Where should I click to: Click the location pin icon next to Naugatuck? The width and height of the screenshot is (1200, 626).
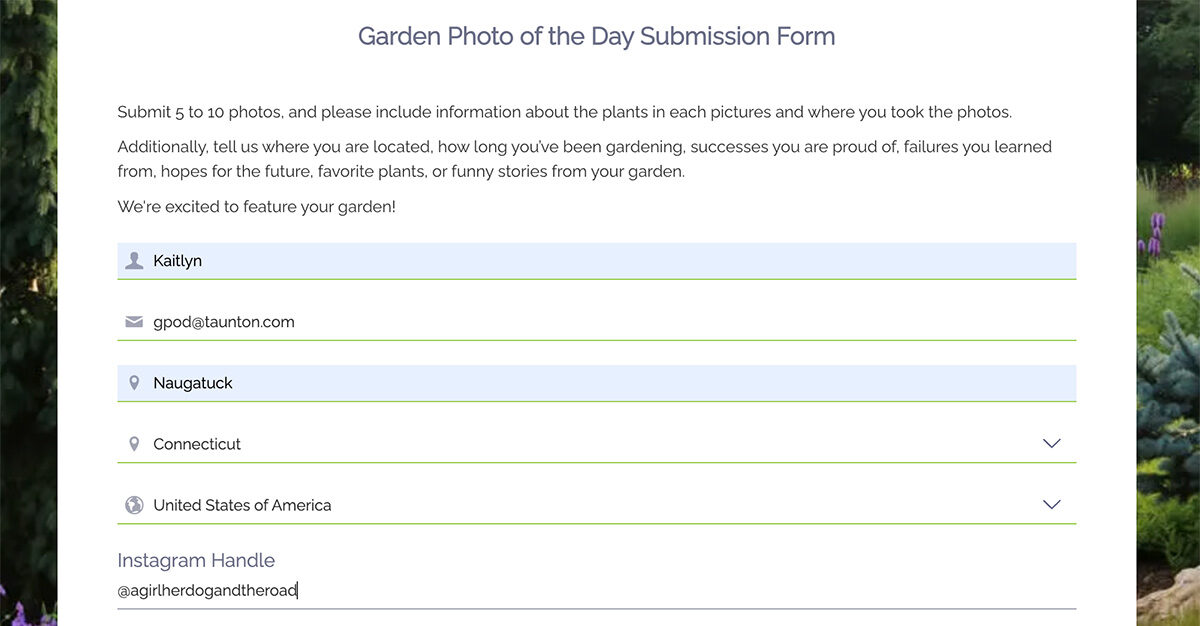click(x=134, y=383)
